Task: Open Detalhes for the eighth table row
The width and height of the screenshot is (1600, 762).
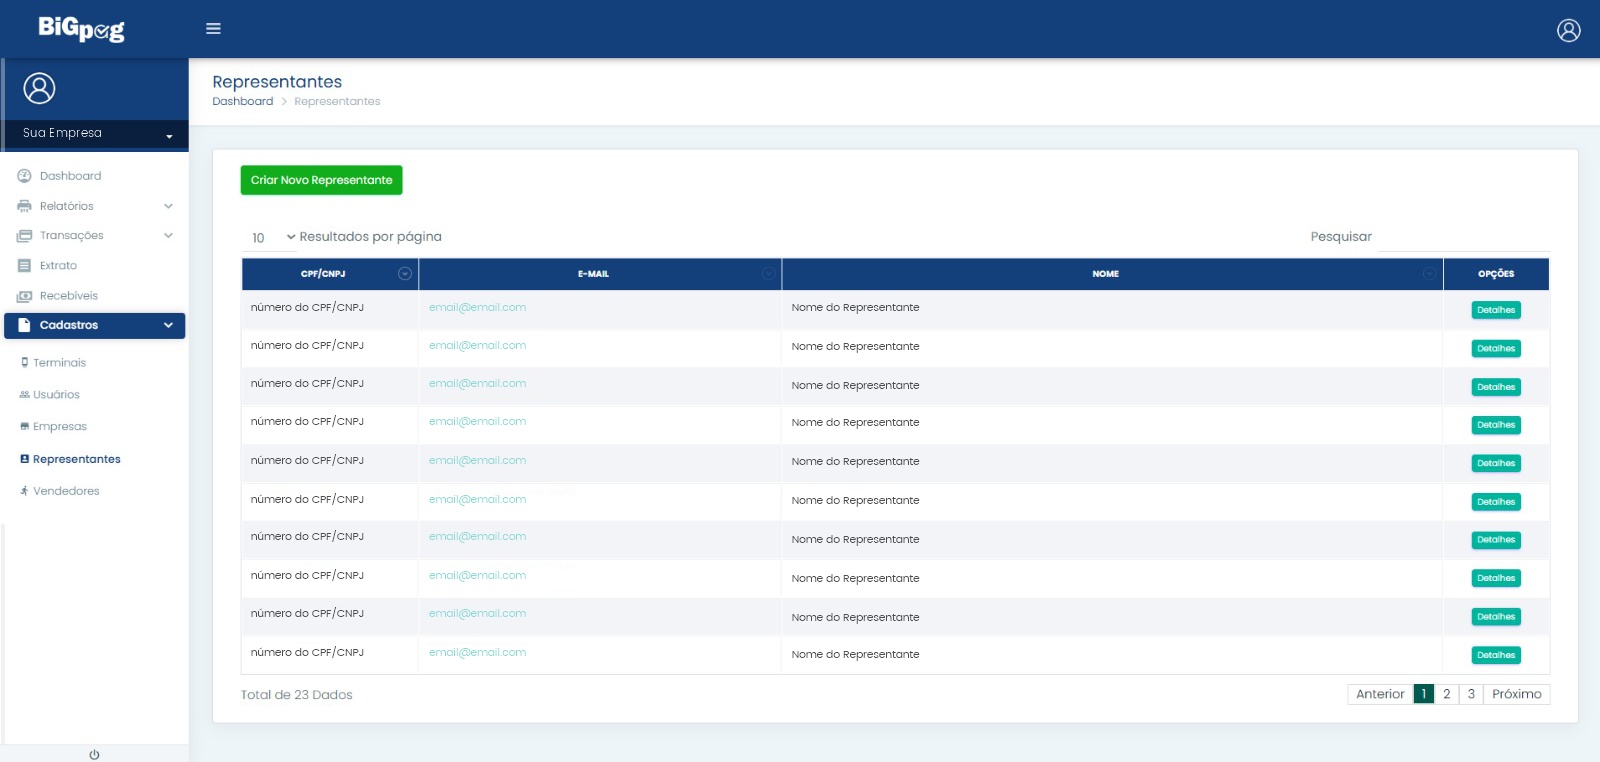Action: click(1496, 578)
